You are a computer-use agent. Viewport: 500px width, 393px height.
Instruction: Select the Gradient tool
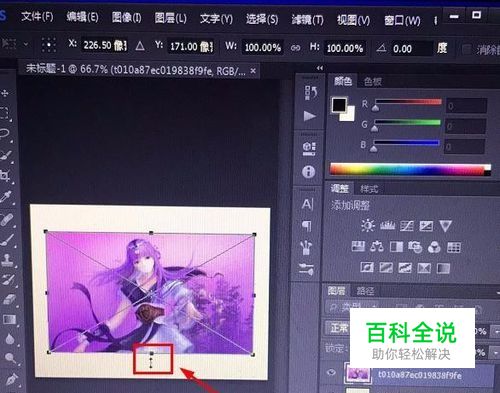coord(9,319)
